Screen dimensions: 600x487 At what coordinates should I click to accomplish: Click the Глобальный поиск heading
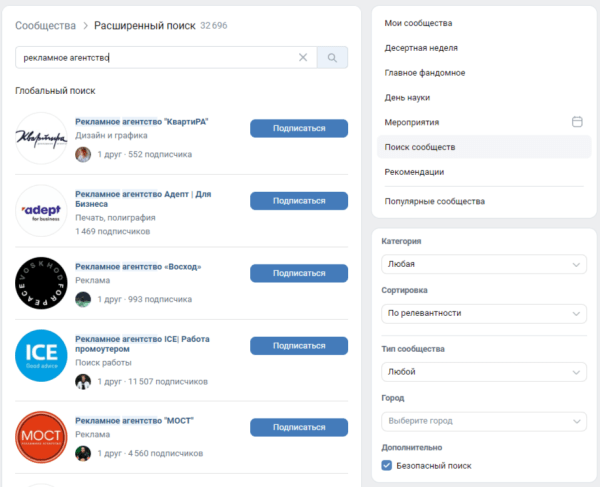click(55, 91)
